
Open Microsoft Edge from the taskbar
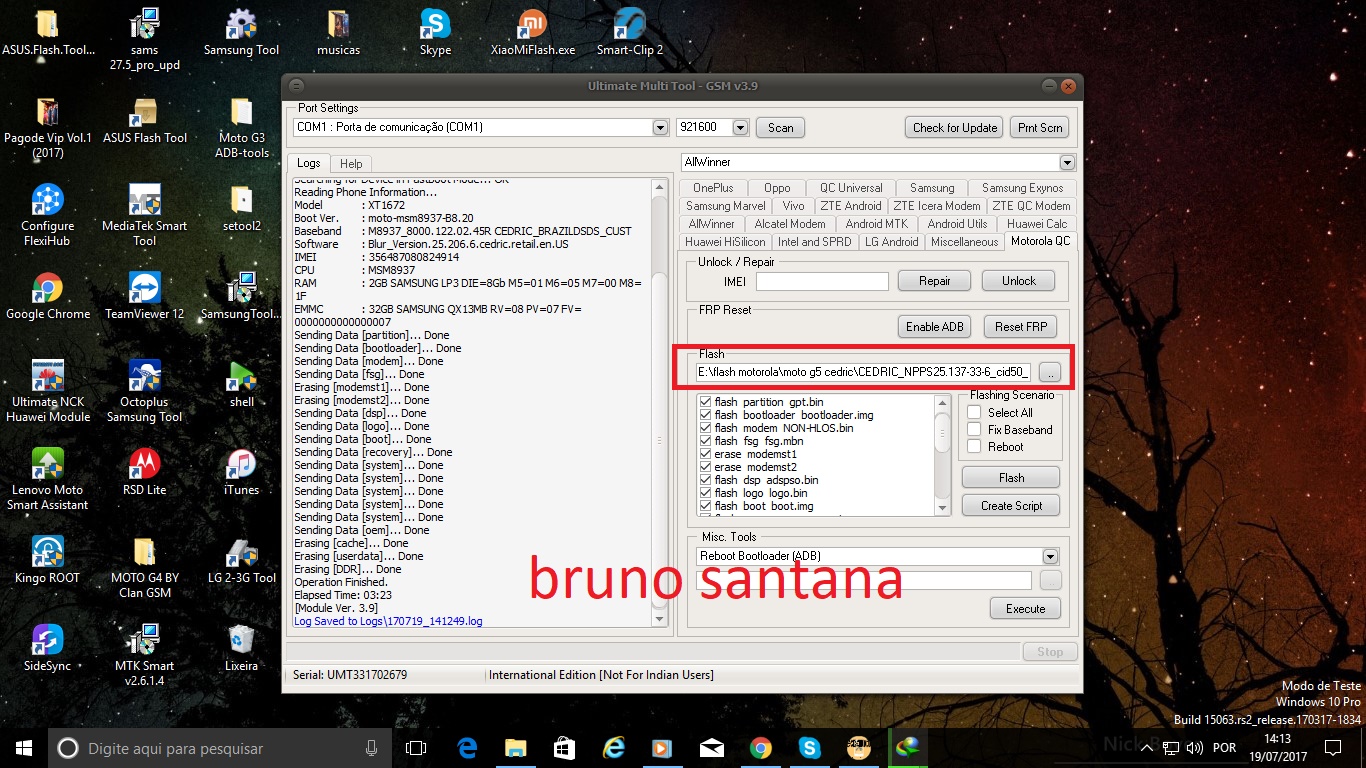coord(467,747)
